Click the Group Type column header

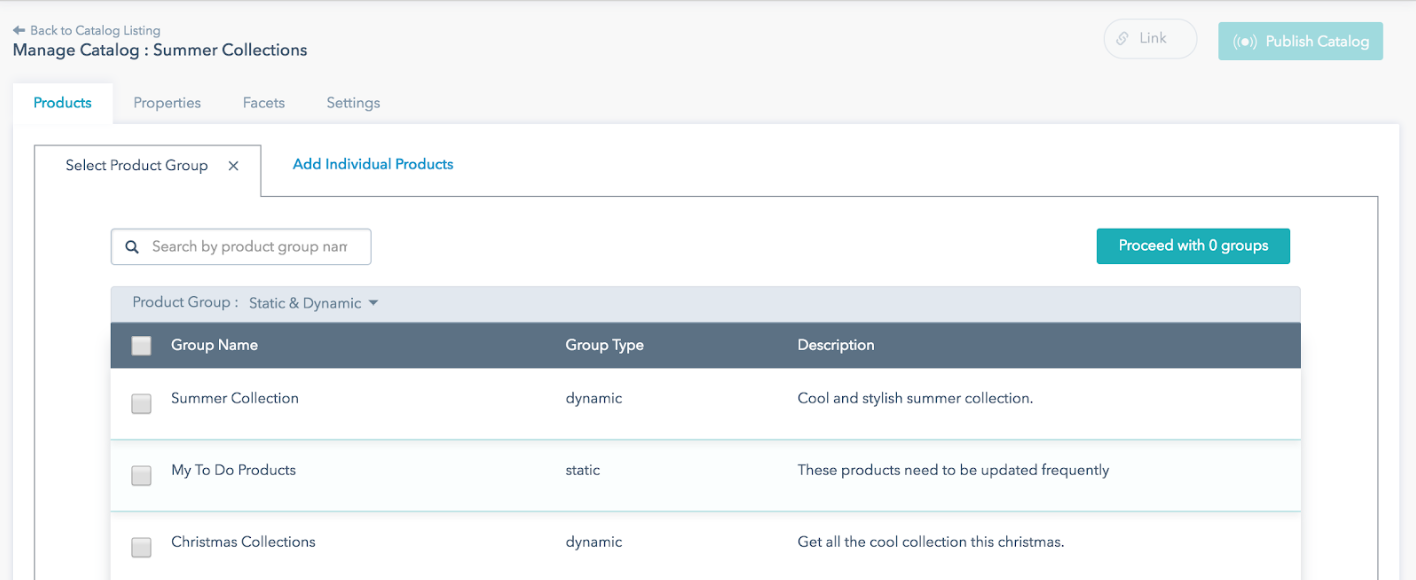(x=604, y=345)
